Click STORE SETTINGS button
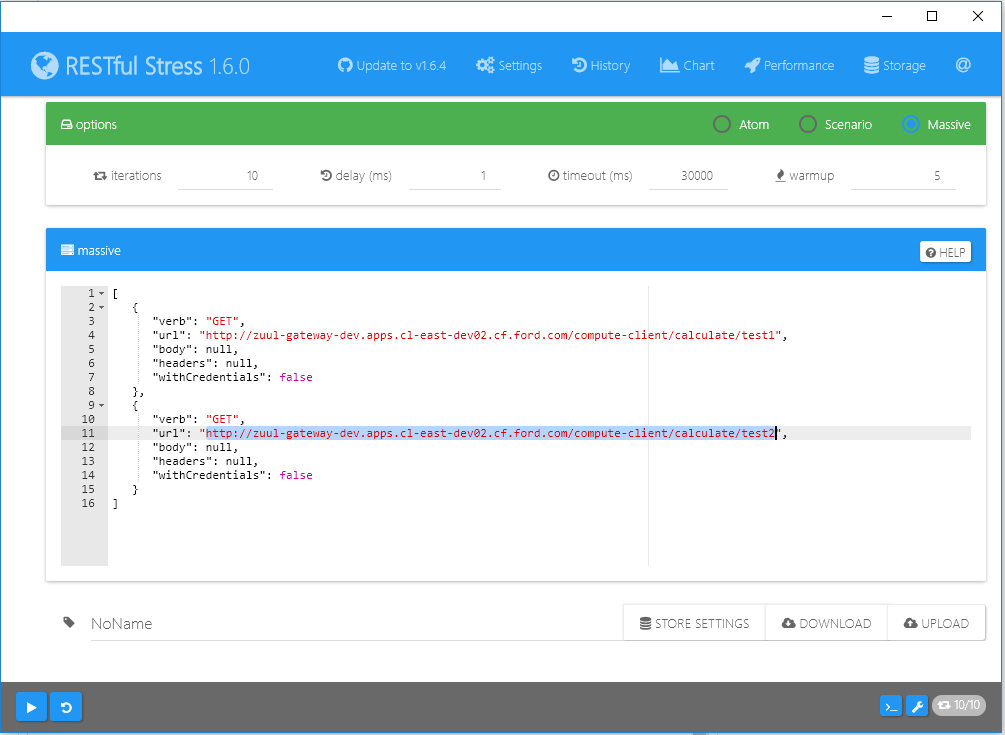 click(x=693, y=622)
